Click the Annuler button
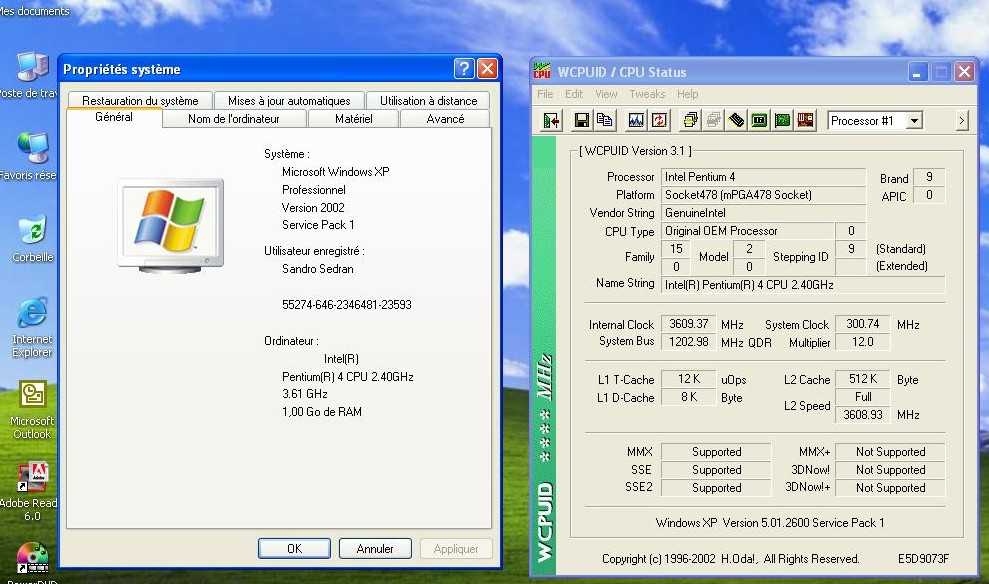Image resolution: width=989 pixels, height=584 pixels. pyautogui.click(x=375, y=549)
